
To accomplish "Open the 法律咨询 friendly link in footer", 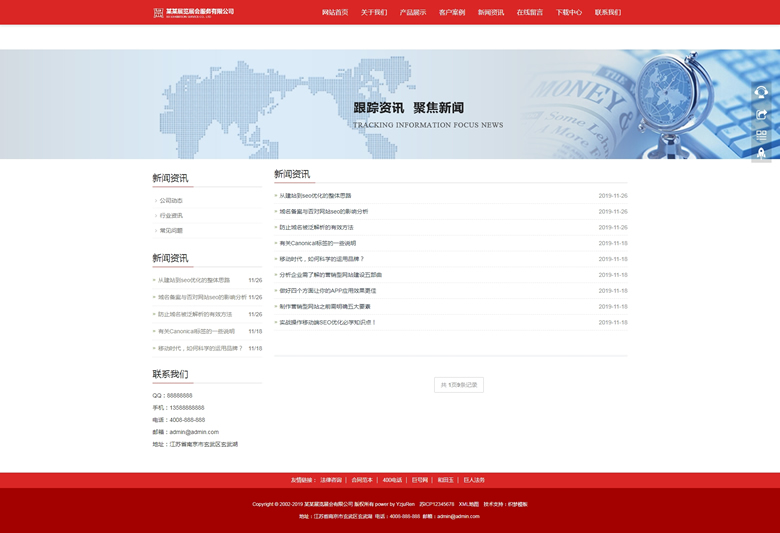I will point(332,480).
